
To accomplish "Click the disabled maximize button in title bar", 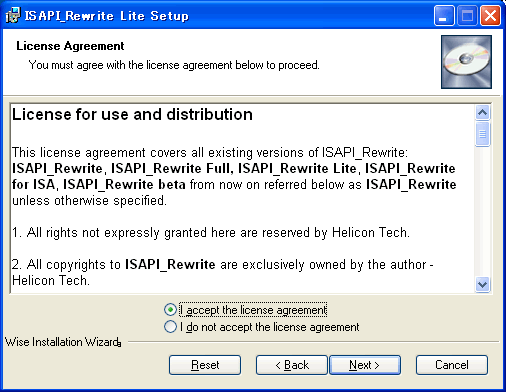I will pyautogui.click(x=467, y=16).
